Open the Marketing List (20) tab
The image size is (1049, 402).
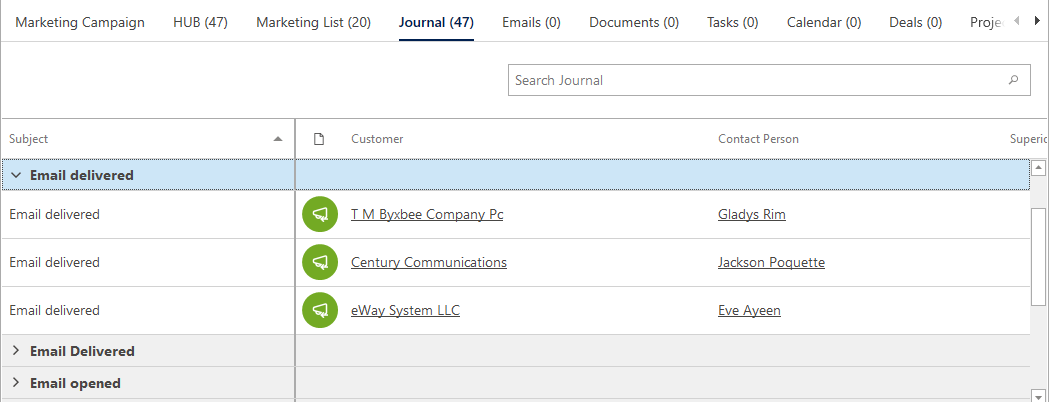pyautogui.click(x=313, y=22)
